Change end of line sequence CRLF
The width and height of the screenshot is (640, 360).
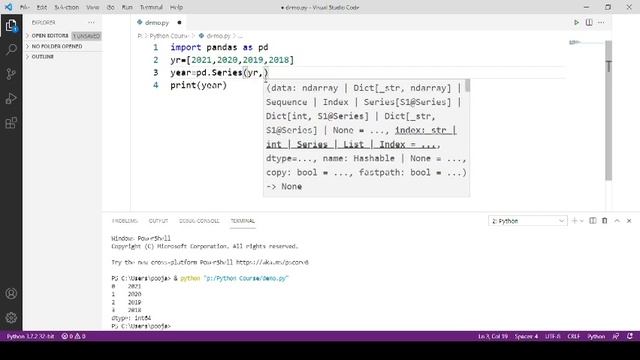click(x=573, y=336)
